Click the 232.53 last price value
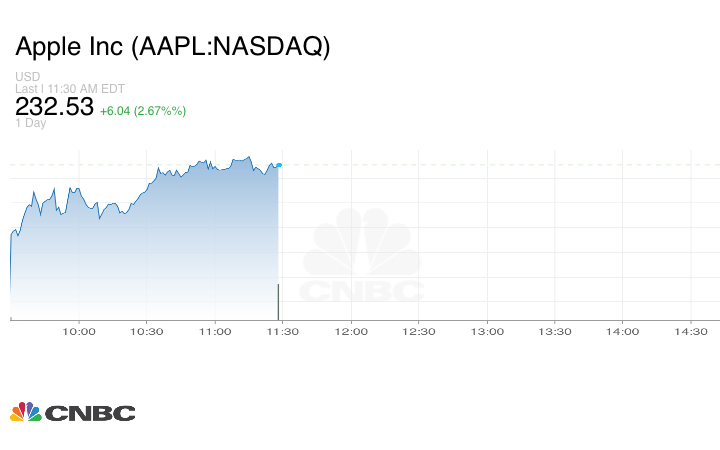Screen dimensions: 720x450 coord(54,106)
